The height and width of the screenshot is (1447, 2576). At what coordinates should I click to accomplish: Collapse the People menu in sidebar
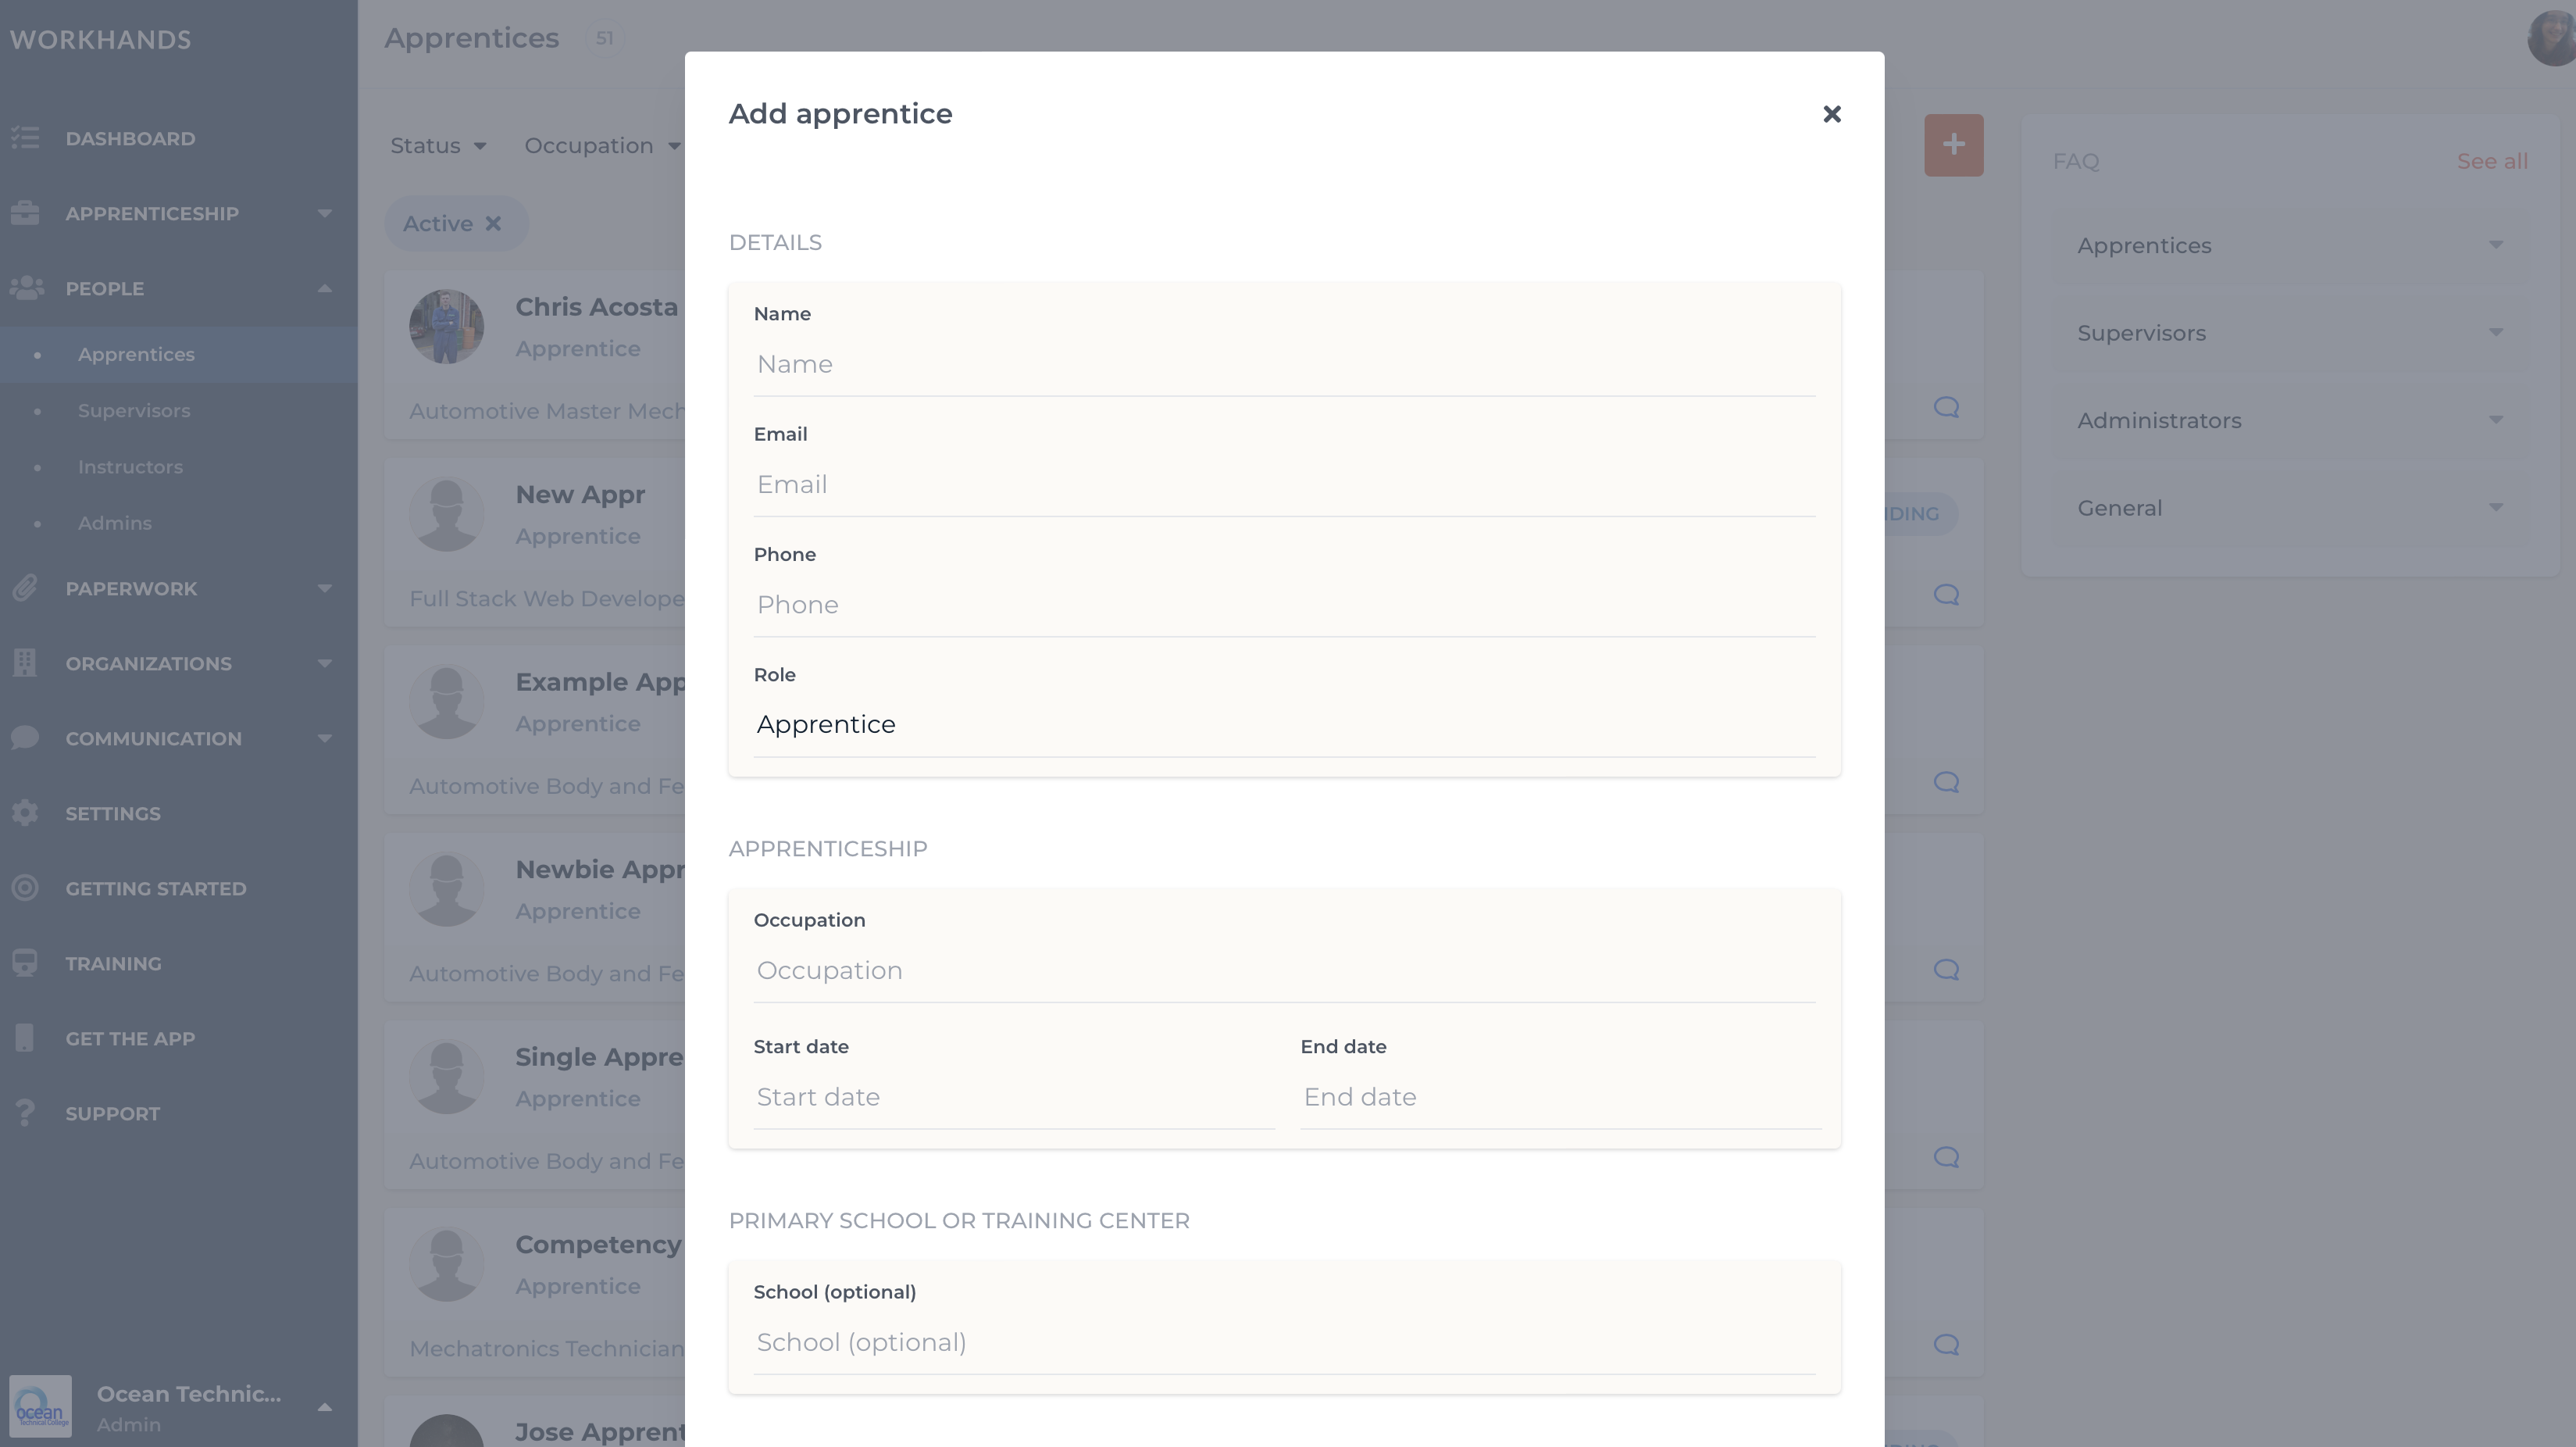pos(325,288)
